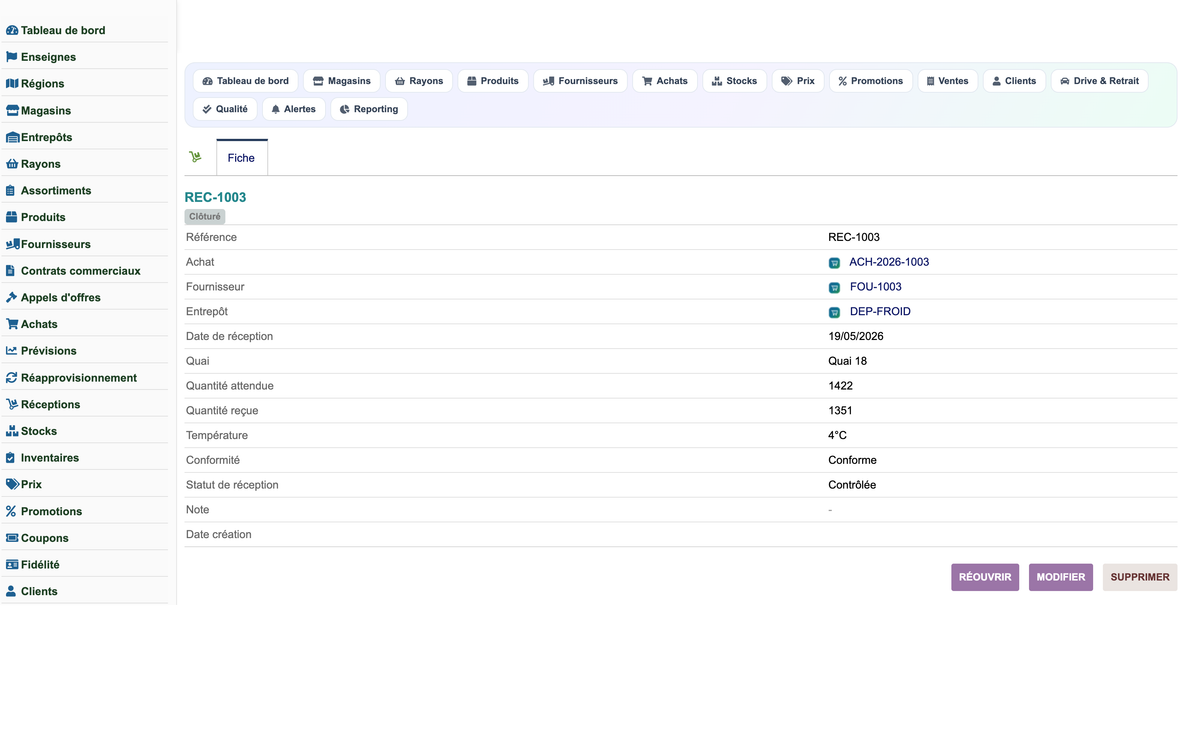Open Stocks in top navigation
This screenshot has height=743, width=1200.
coord(735,81)
